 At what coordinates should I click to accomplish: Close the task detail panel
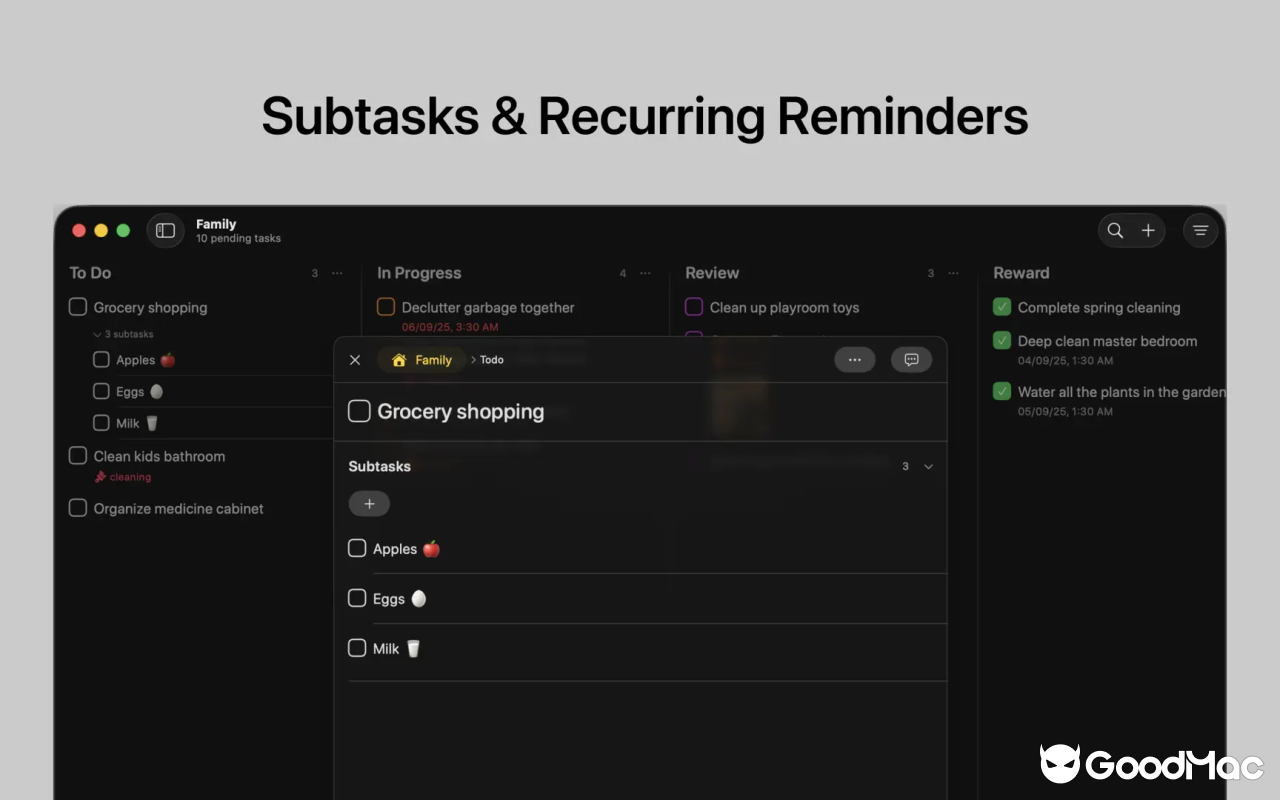point(355,360)
